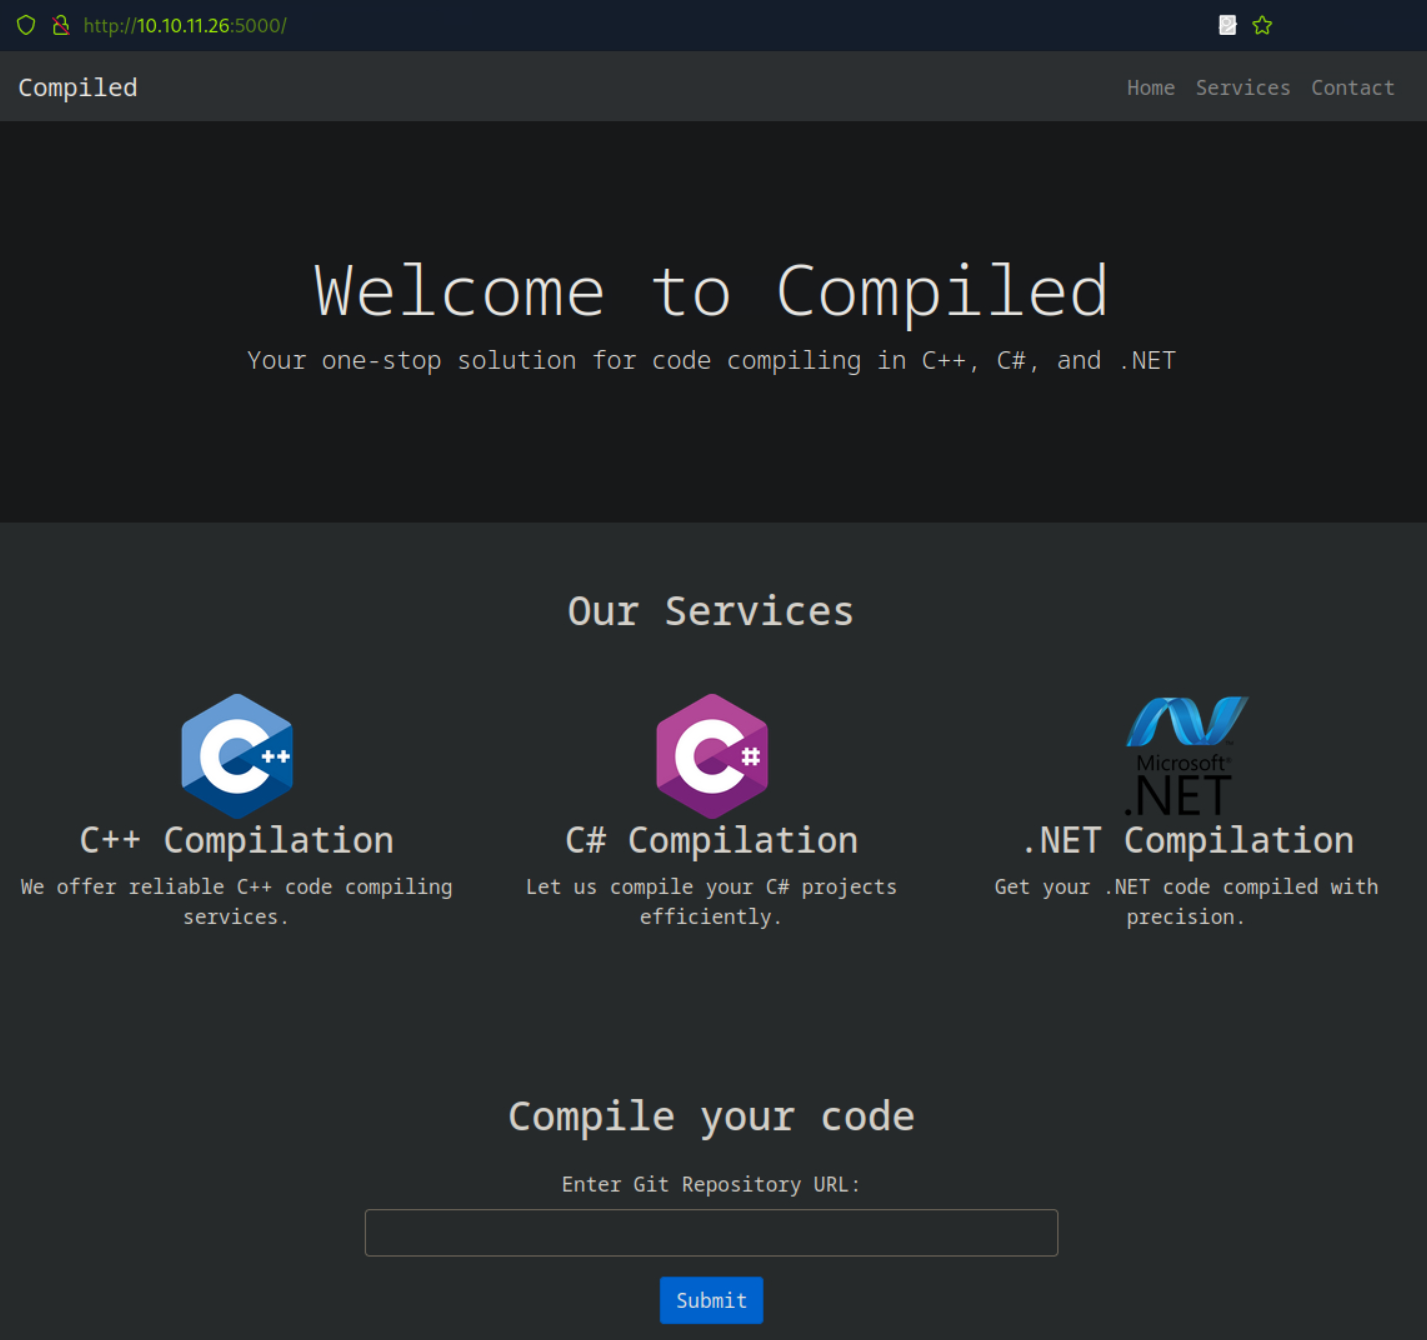Bookmark this page with the star icon

(1262, 25)
